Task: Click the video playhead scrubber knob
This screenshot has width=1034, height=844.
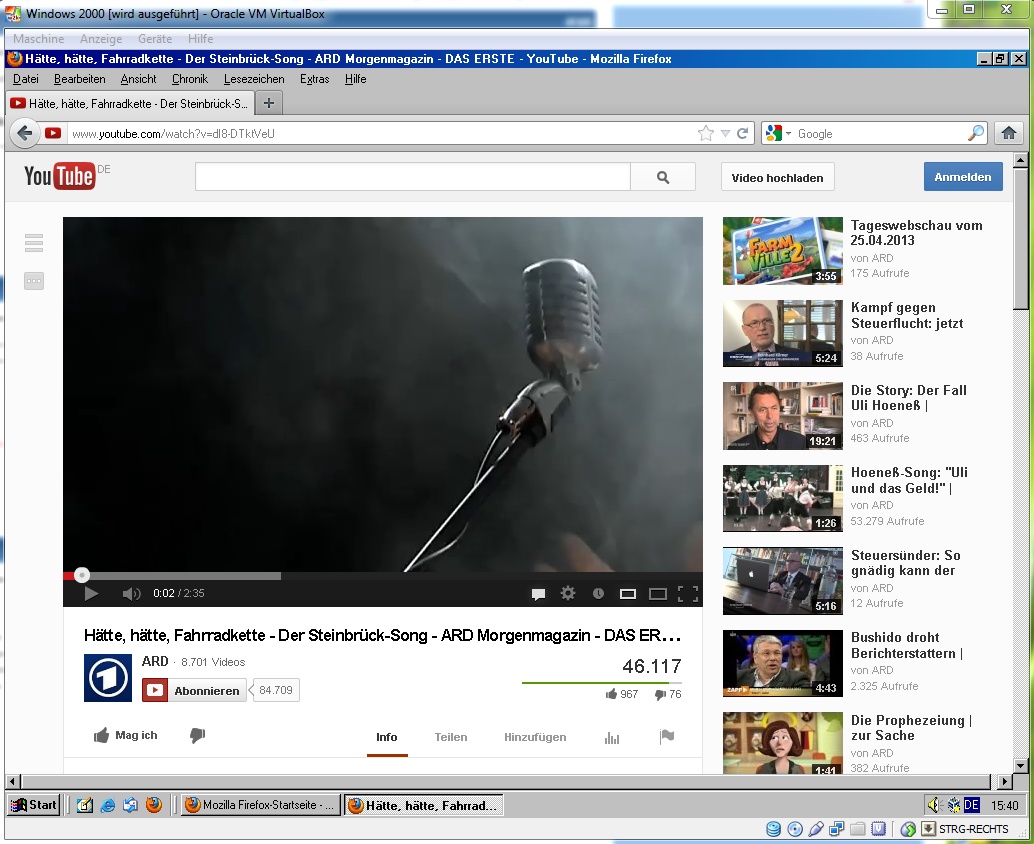Action: 81,575
